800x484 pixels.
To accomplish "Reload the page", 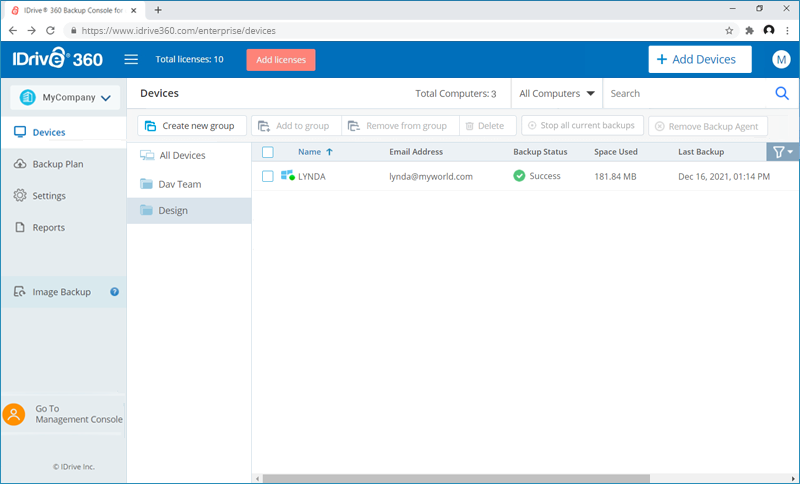I will 50,31.
